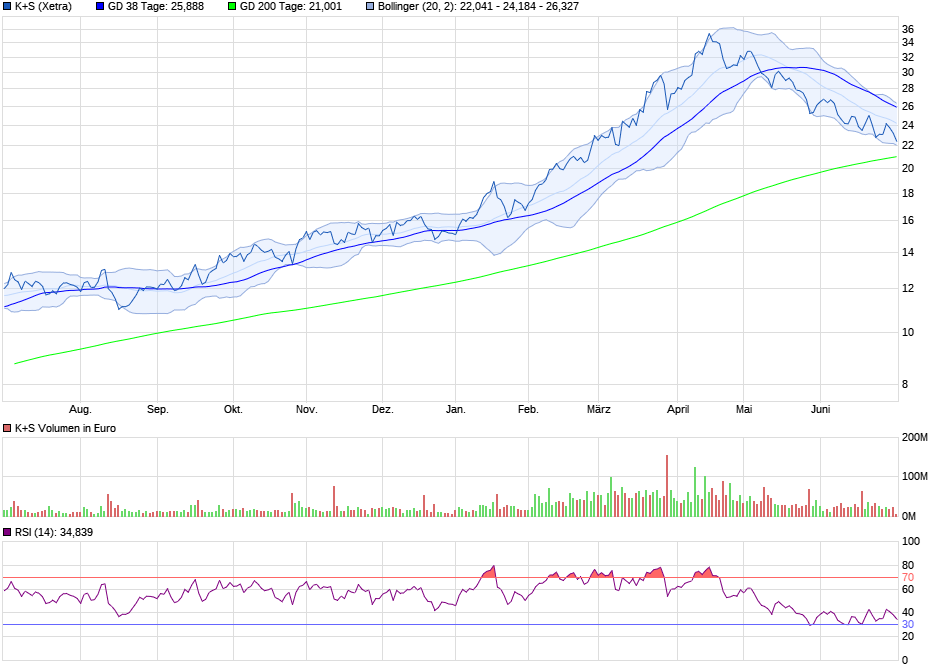Click the Feb. month label
The width and height of the screenshot is (940, 670).
point(528,409)
